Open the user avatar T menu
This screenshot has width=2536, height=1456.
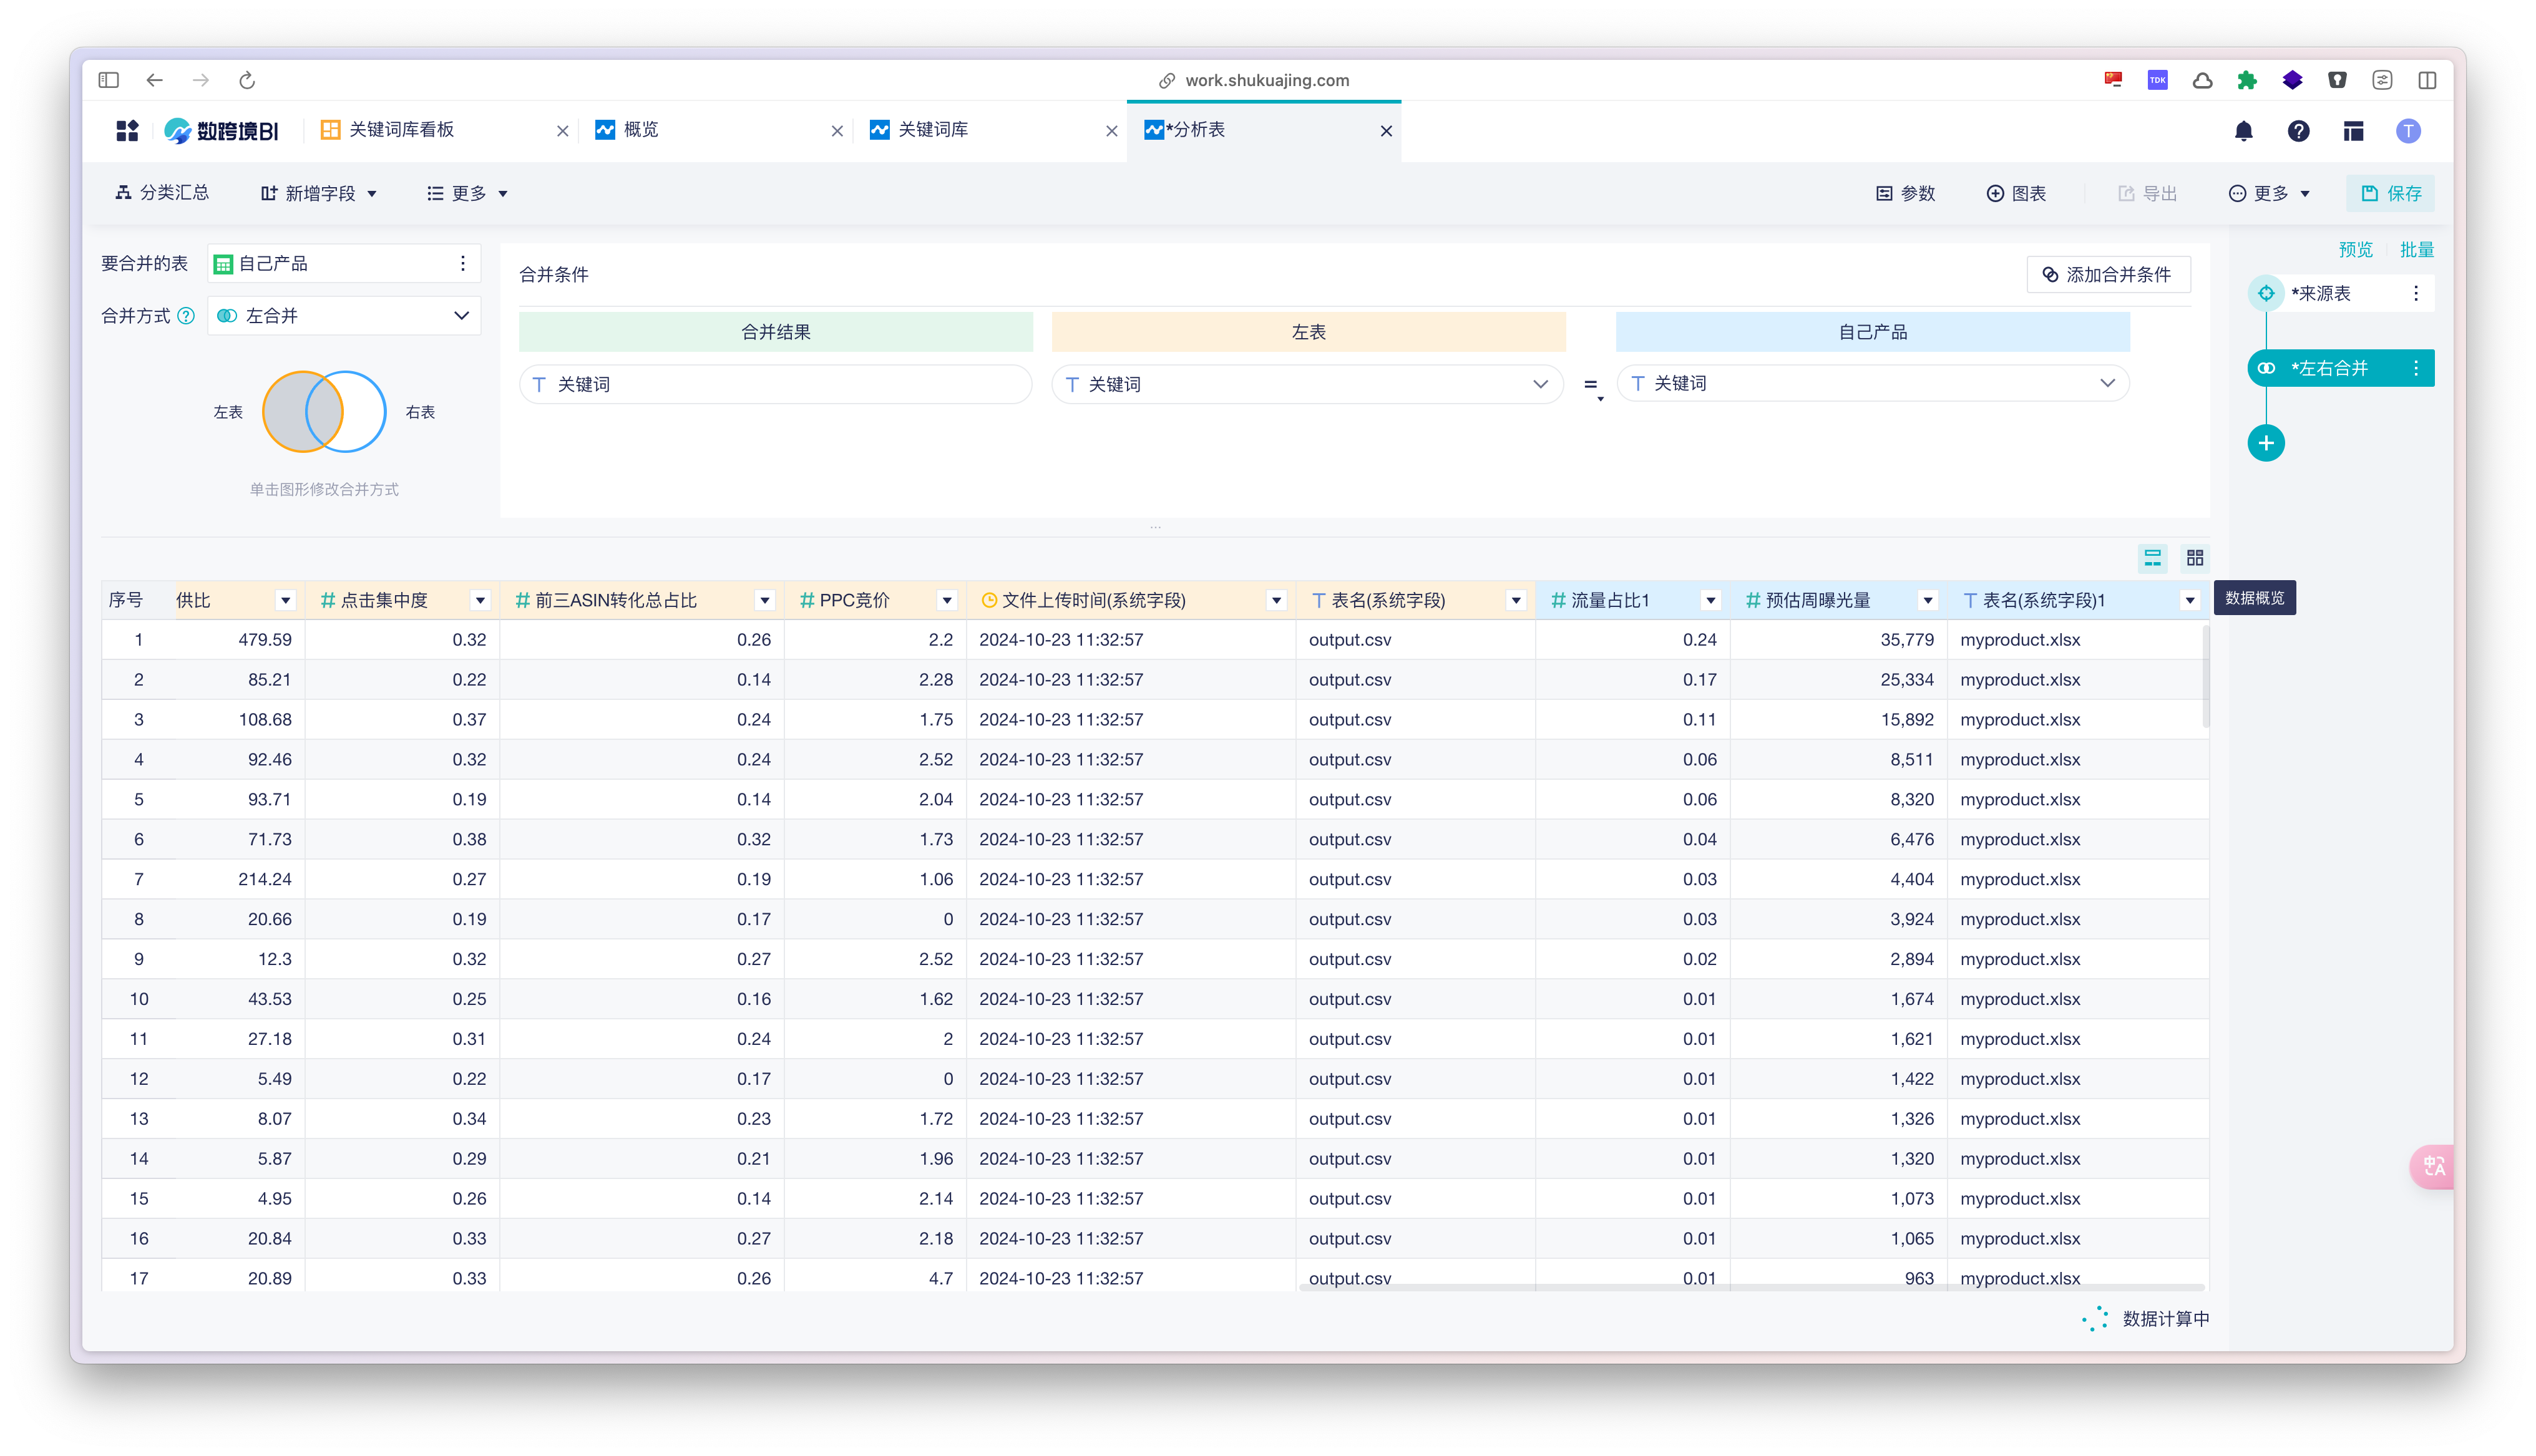pos(2408,131)
